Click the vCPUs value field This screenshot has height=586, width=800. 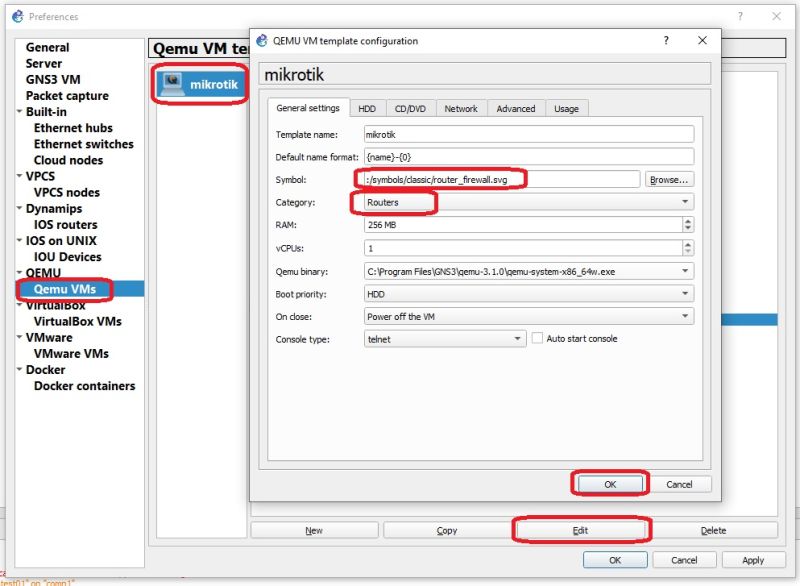(523, 248)
